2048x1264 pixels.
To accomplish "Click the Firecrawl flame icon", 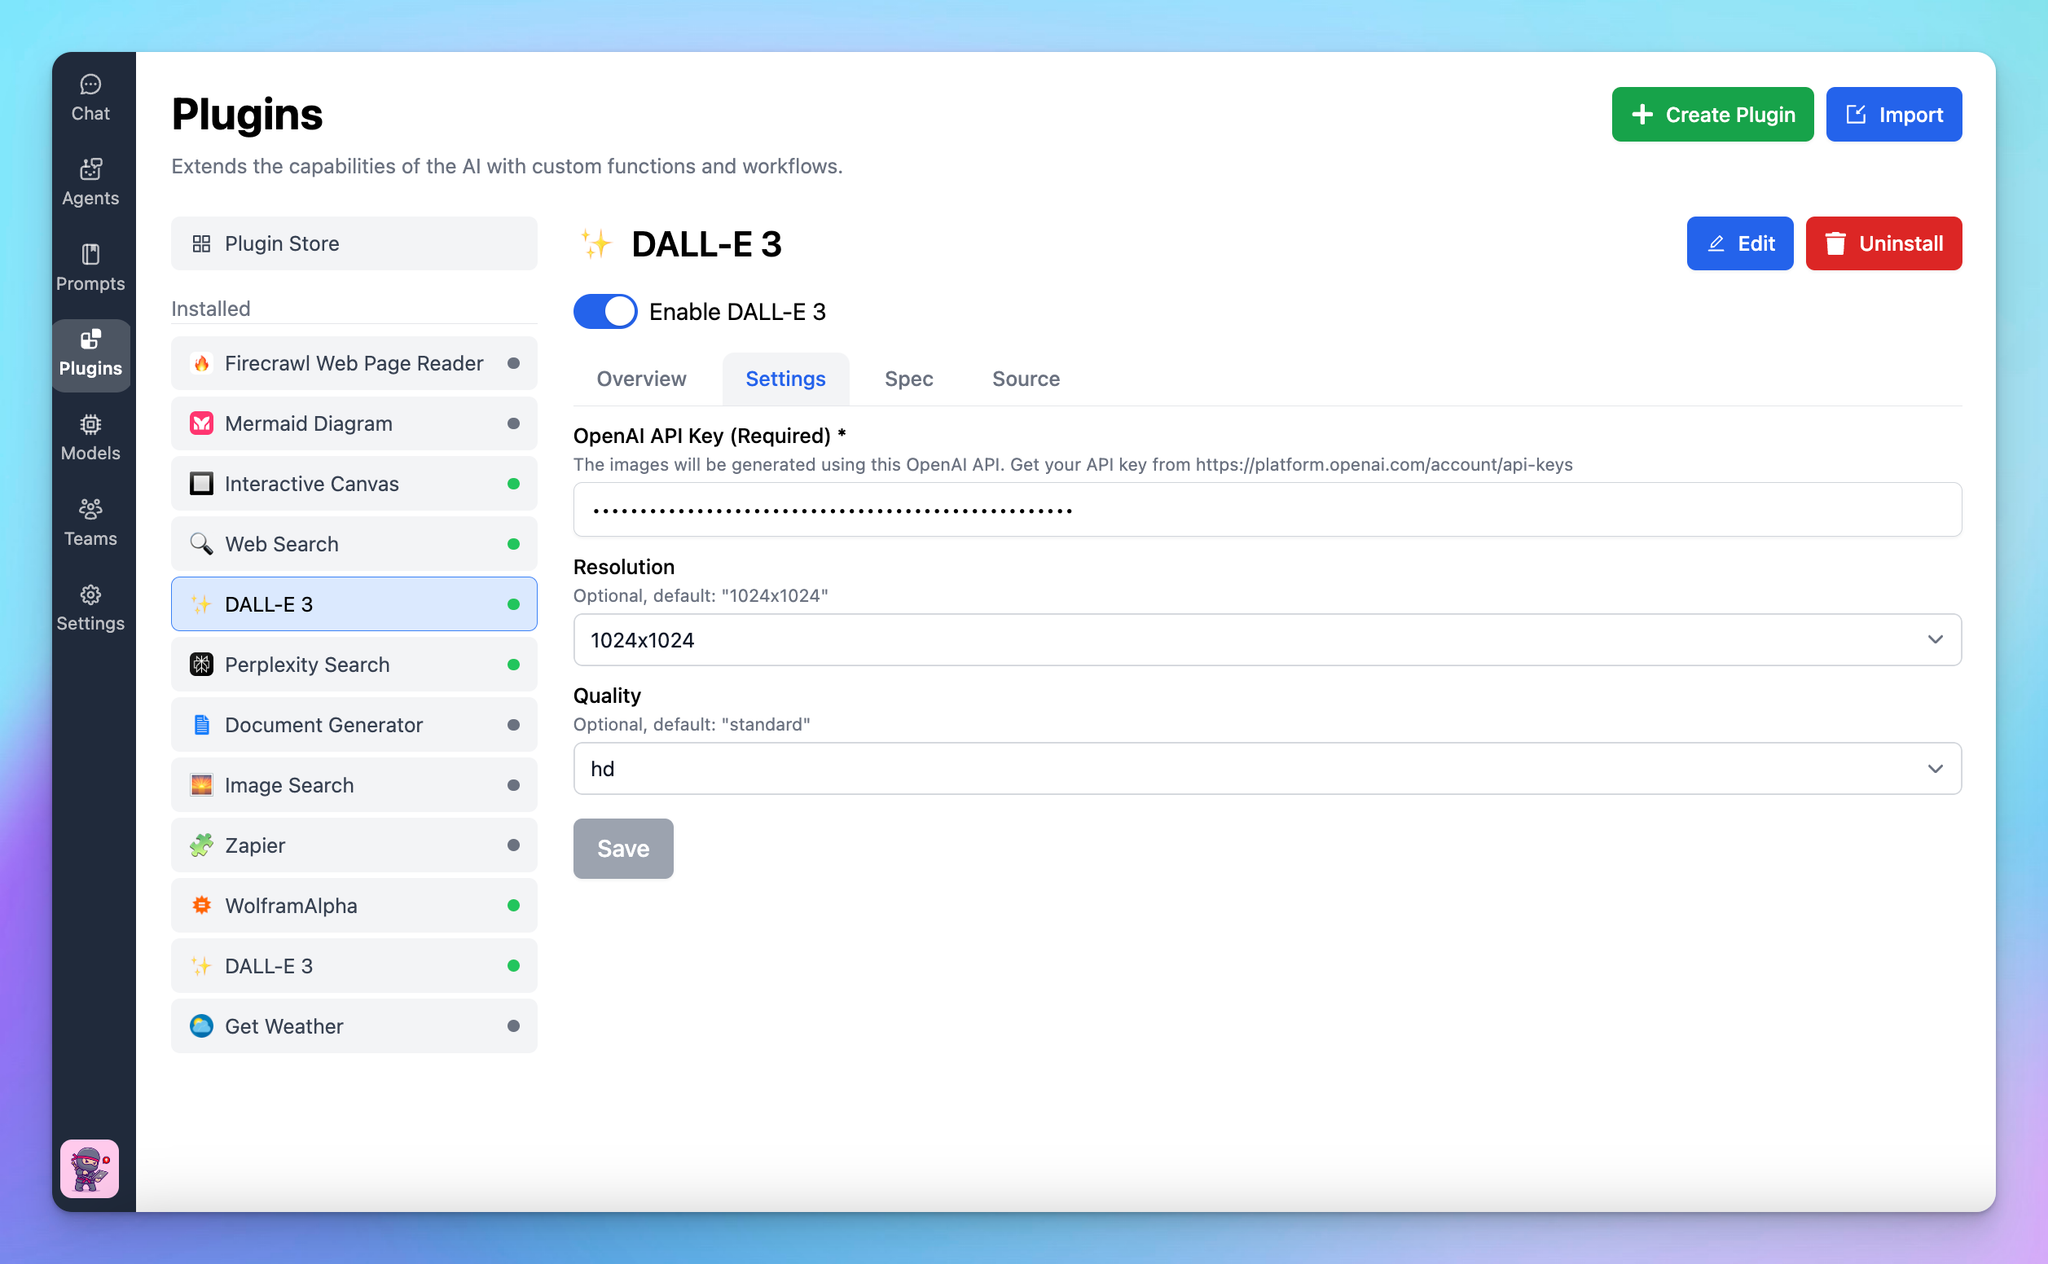I will click(x=201, y=363).
